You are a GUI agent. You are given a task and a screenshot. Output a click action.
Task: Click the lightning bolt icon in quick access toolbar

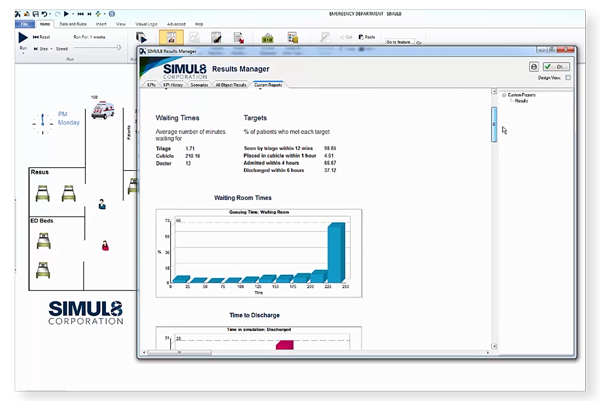pos(98,14)
